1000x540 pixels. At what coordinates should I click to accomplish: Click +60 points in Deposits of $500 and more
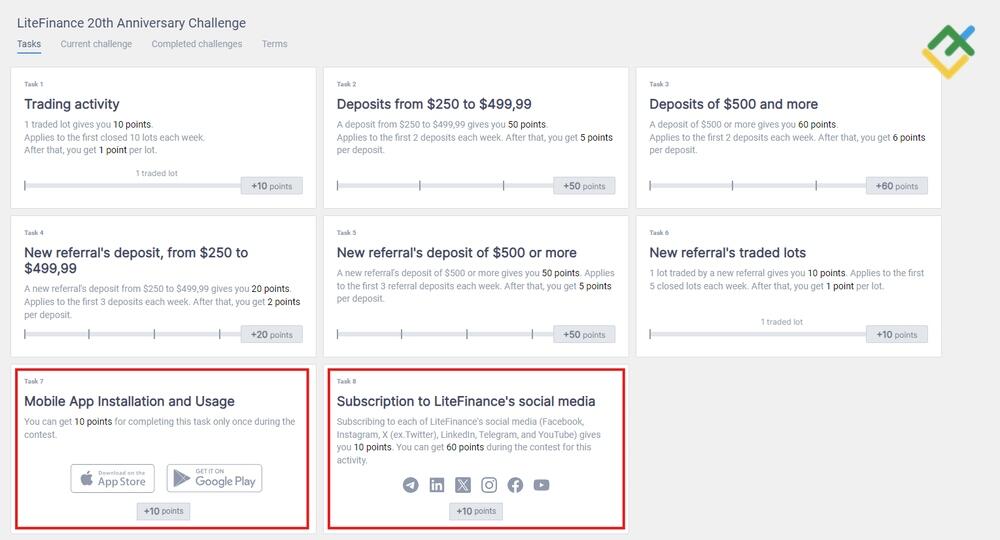point(897,186)
